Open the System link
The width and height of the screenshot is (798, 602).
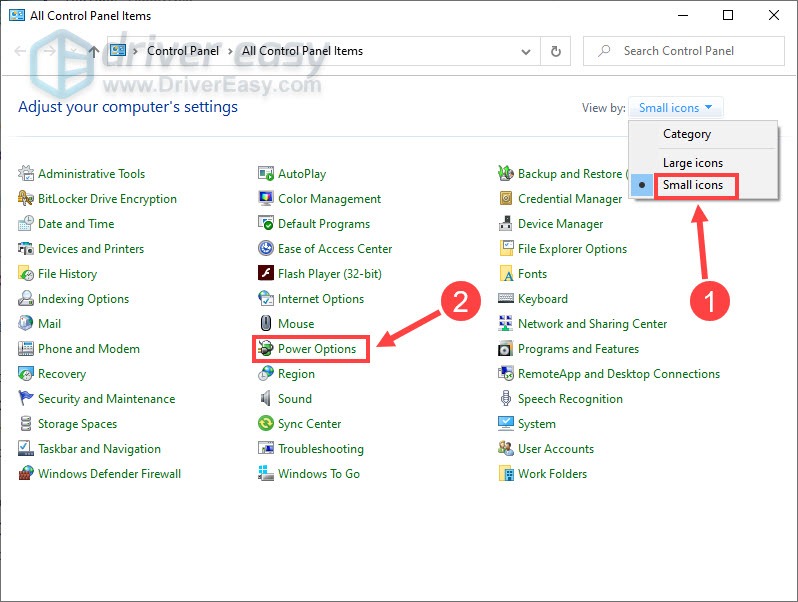[x=536, y=424]
